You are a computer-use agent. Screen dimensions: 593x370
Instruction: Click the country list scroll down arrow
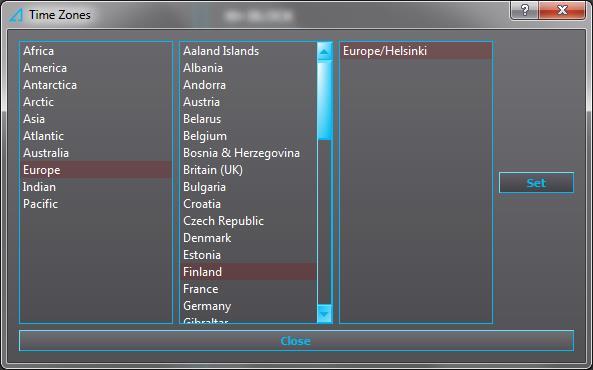click(x=324, y=314)
